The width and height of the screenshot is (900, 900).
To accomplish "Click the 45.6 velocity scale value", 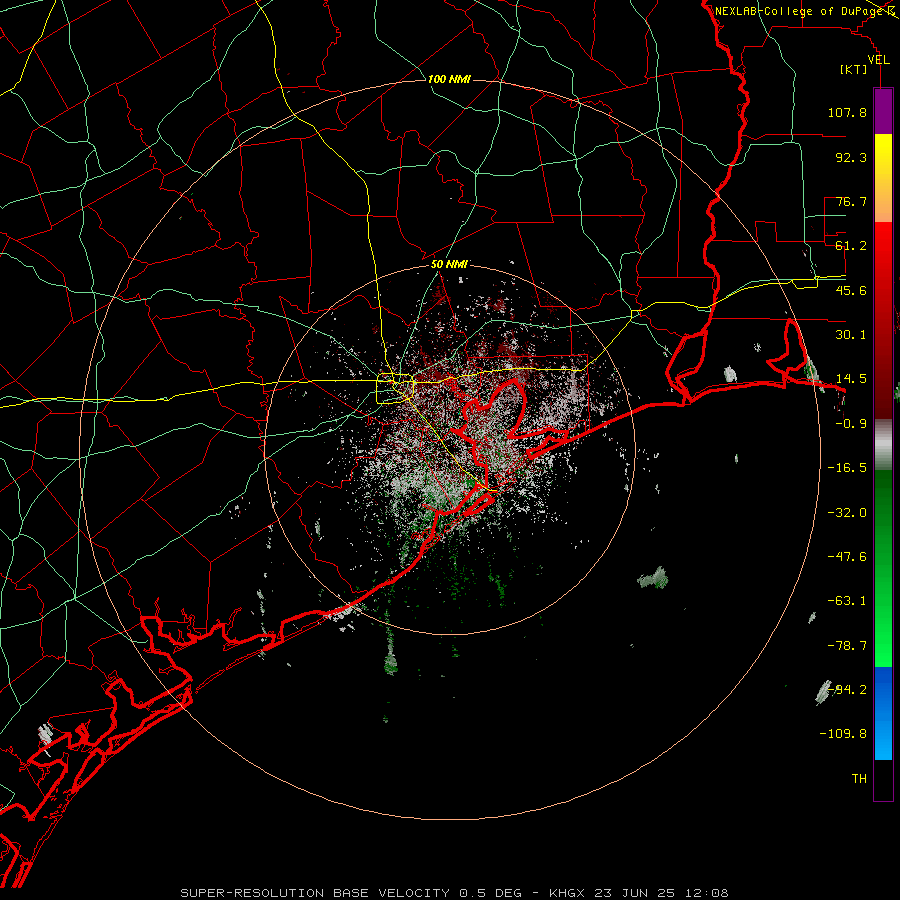I will click(851, 290).
